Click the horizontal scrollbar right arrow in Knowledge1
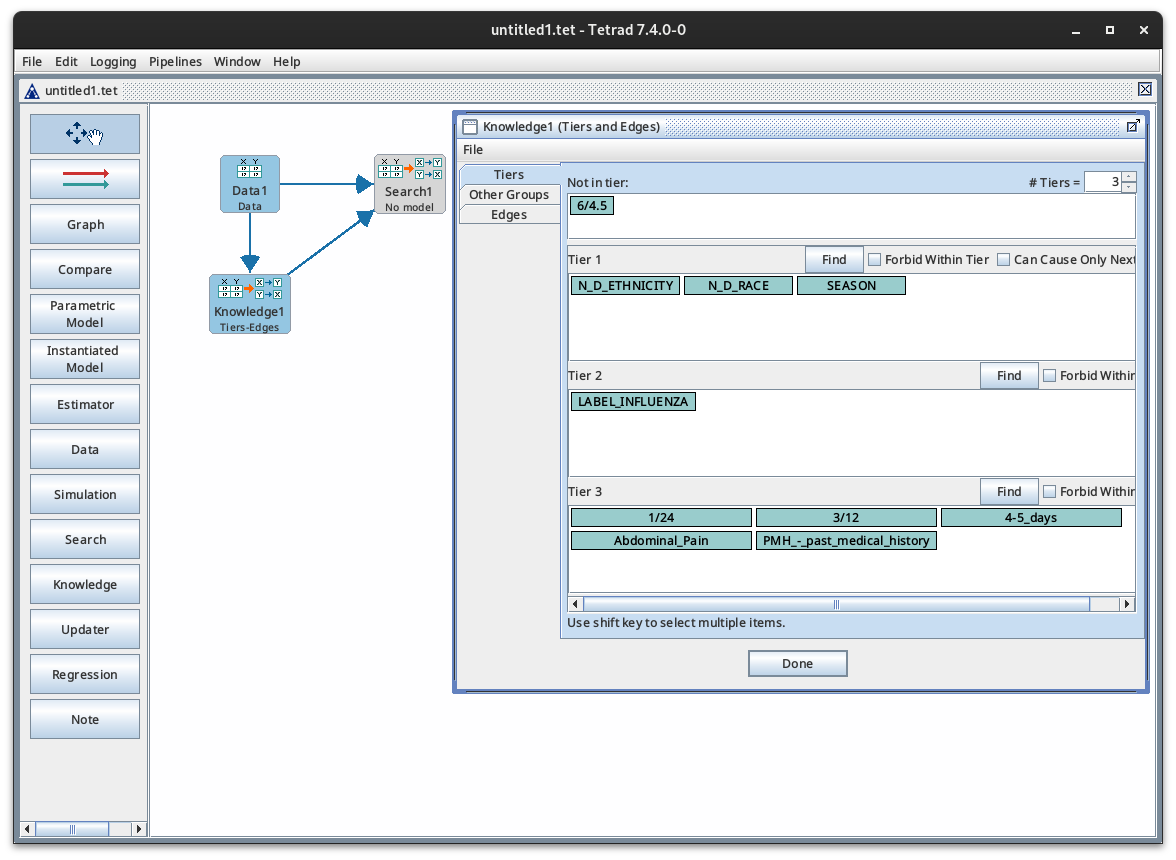The height and width of the screenshot is (860, 1176). click(x=1126, y=604)
